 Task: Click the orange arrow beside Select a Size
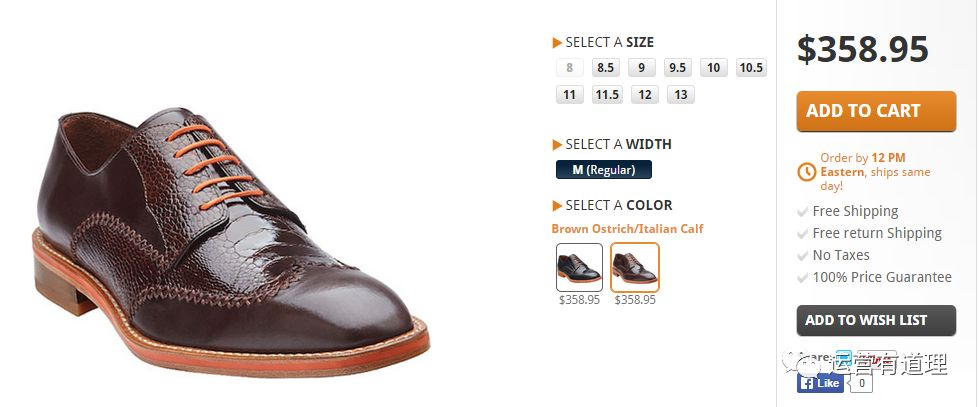558,43
